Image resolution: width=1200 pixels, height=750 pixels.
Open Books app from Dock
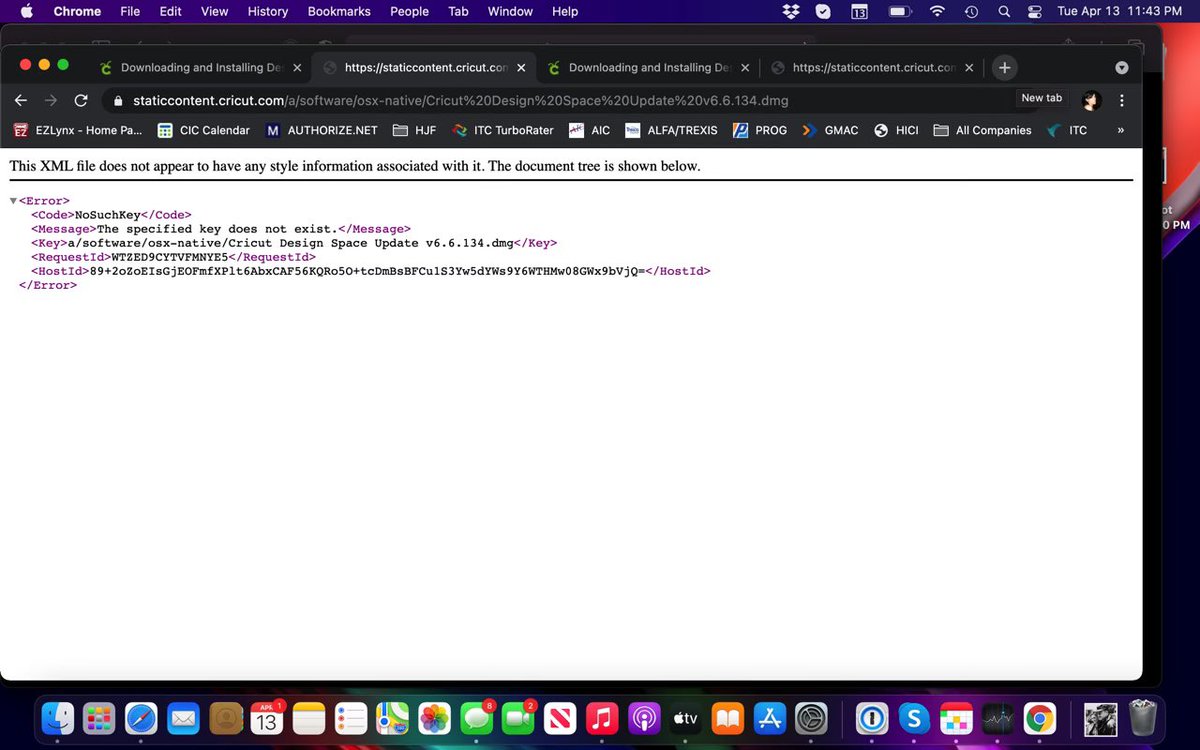(x=728, y=718)
